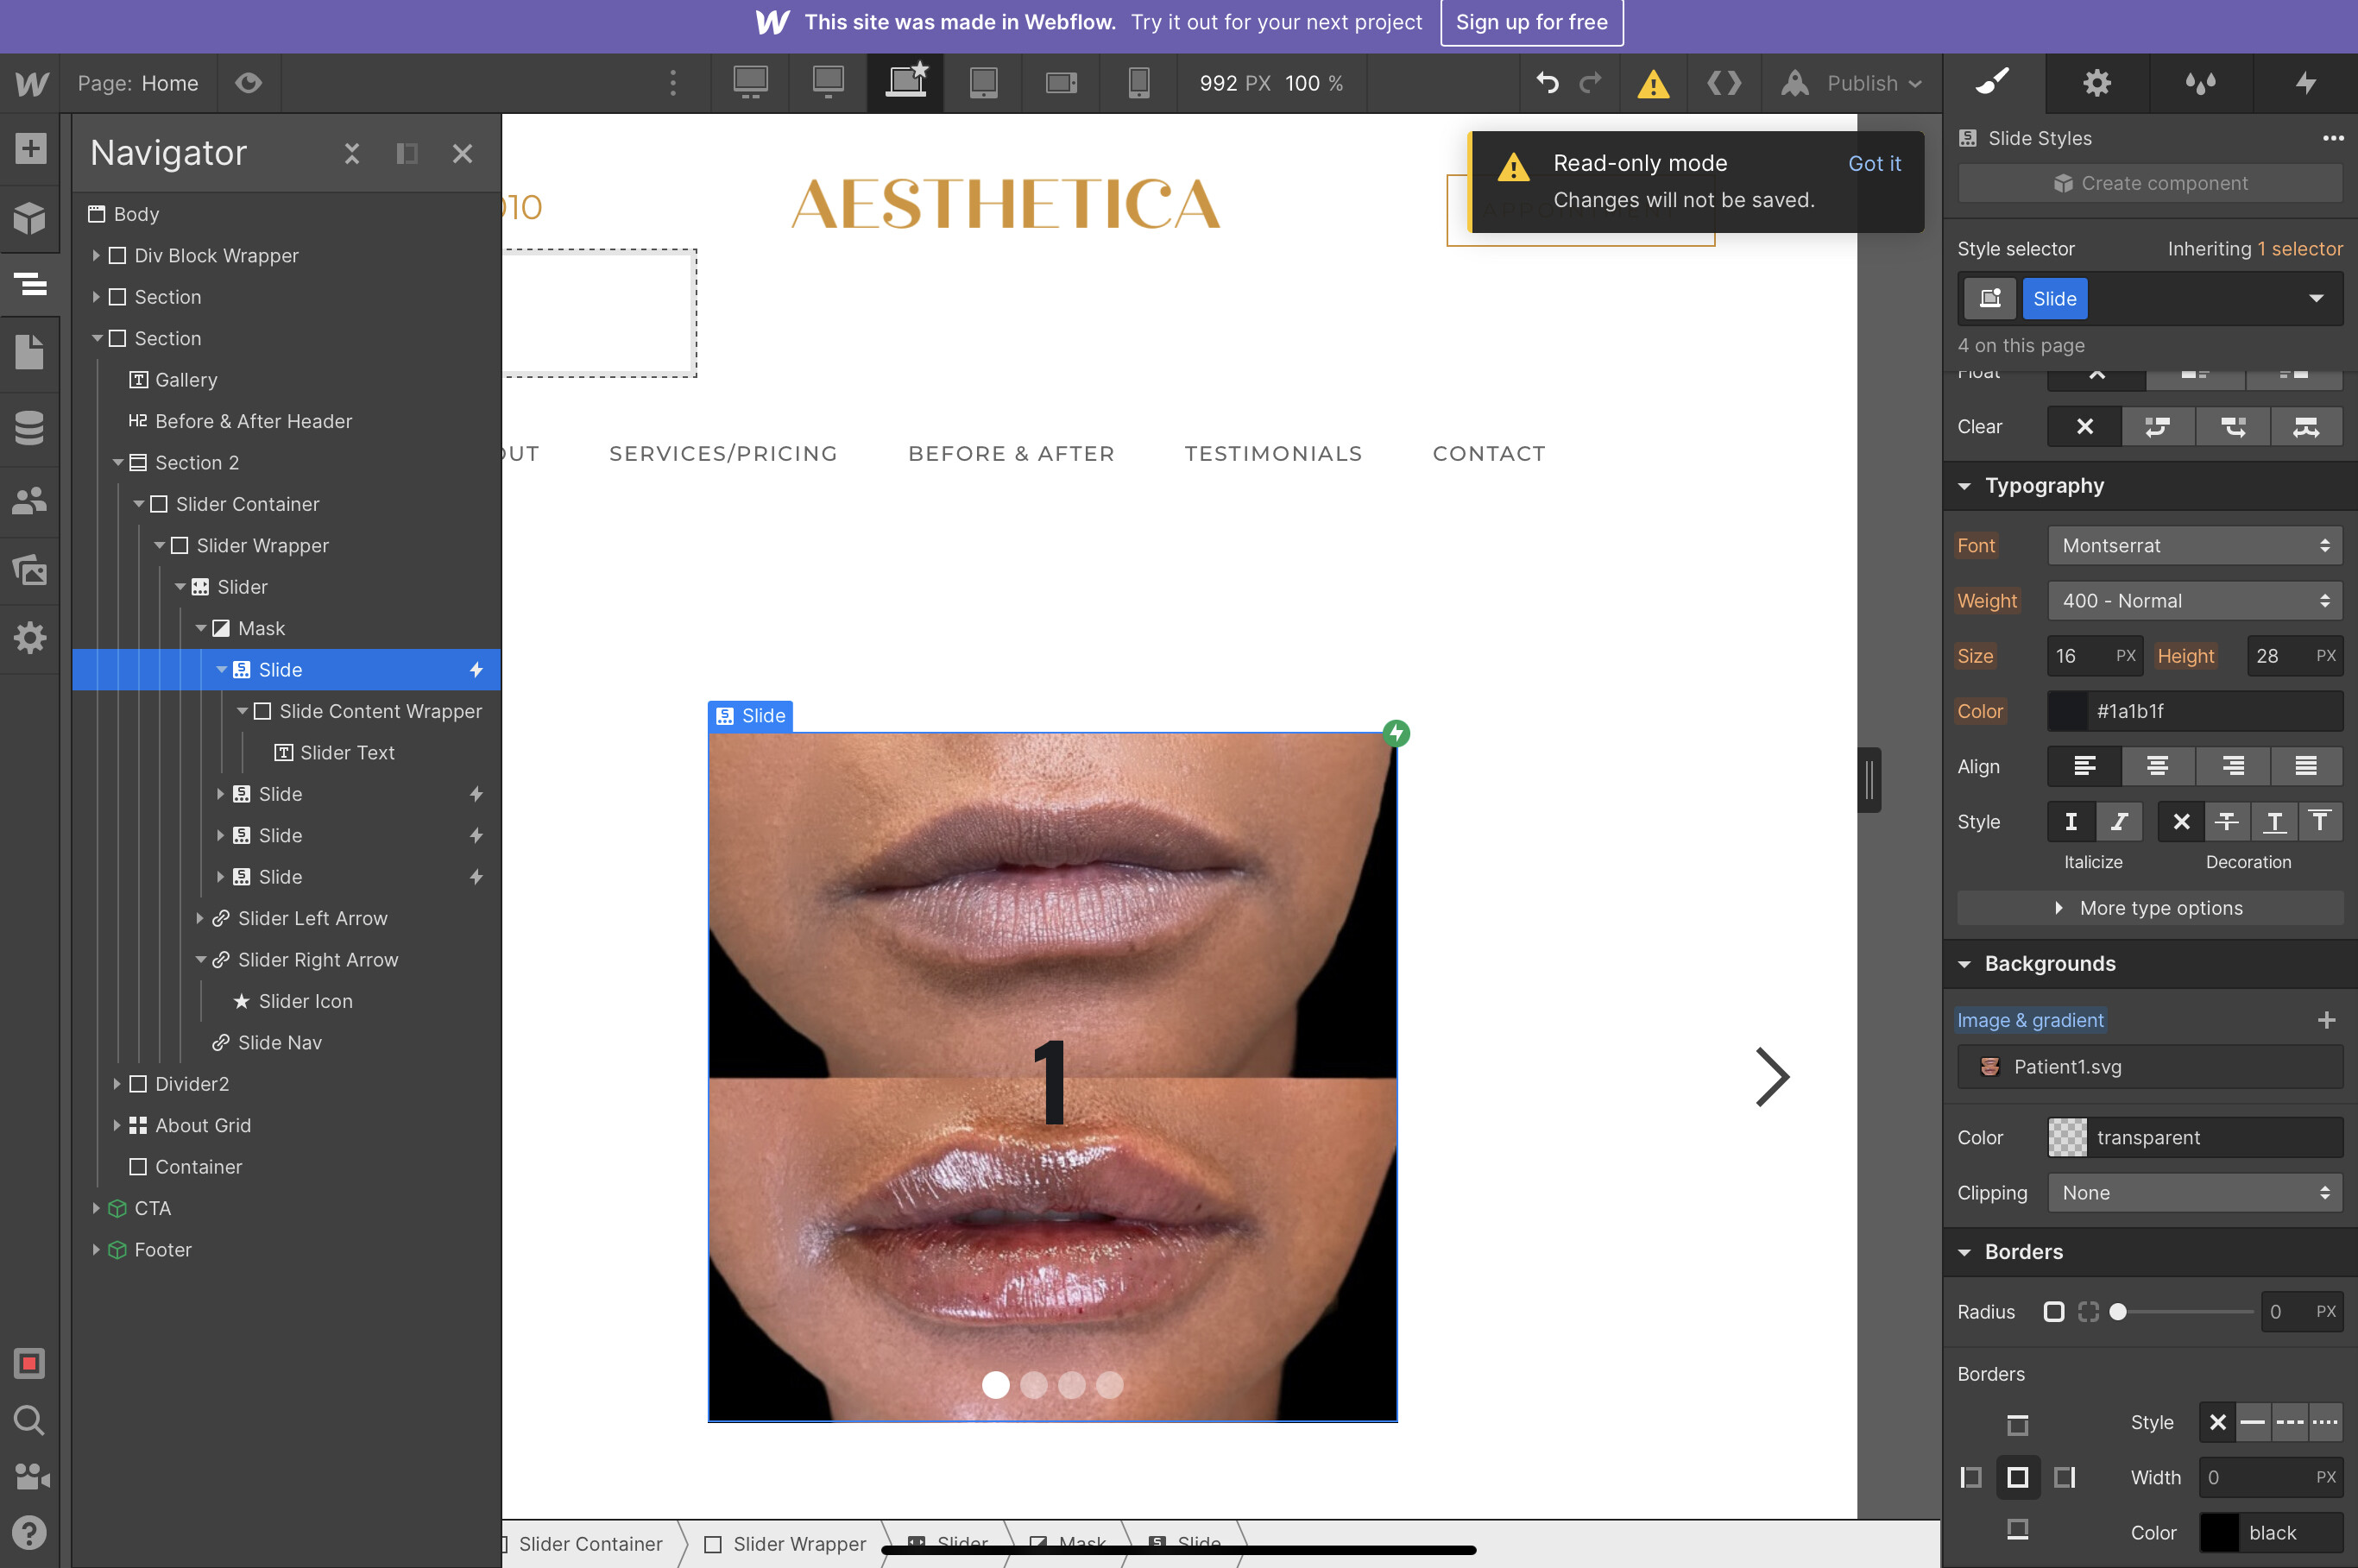Select center text align option
This screenshot has height=1568, width=2358.
pyautogui.click(x=2157, y=767)
